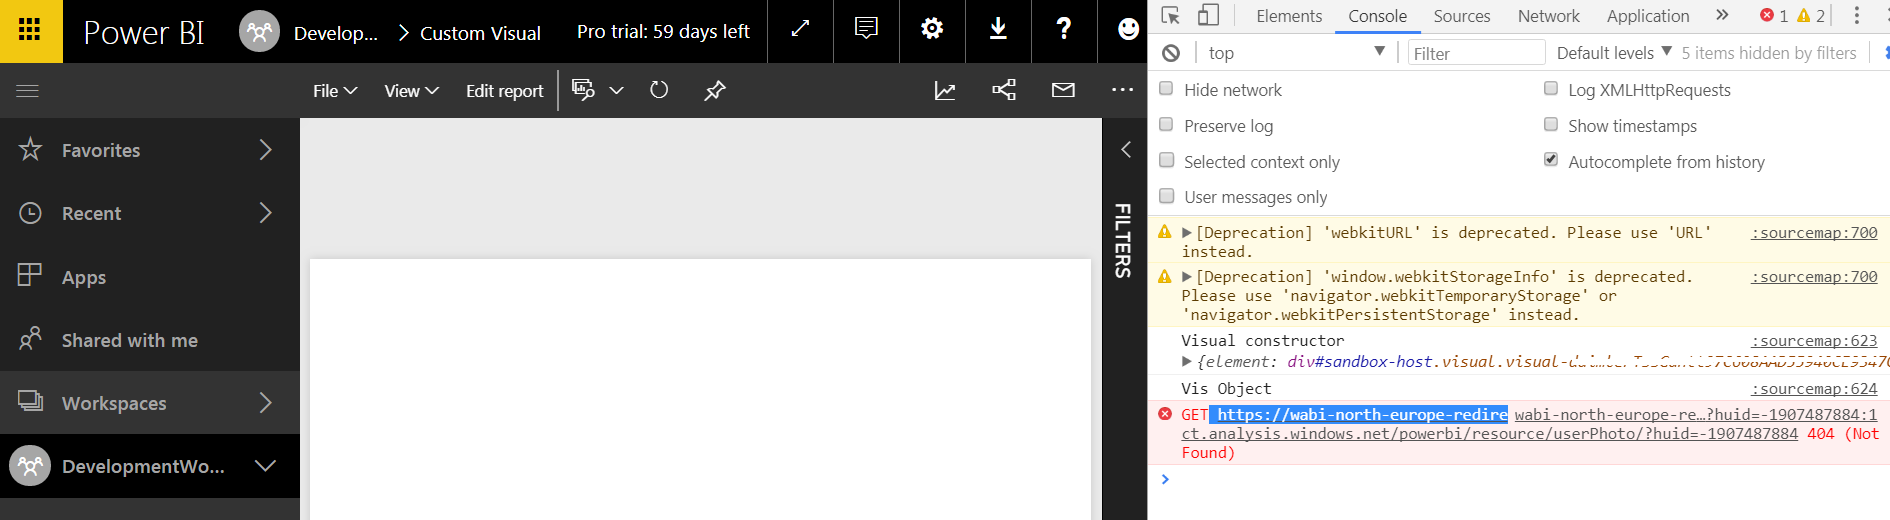Screen dimensions: 1890x520
Task: Expand the Workspaces flyout
Action: [x=265, y=403]
